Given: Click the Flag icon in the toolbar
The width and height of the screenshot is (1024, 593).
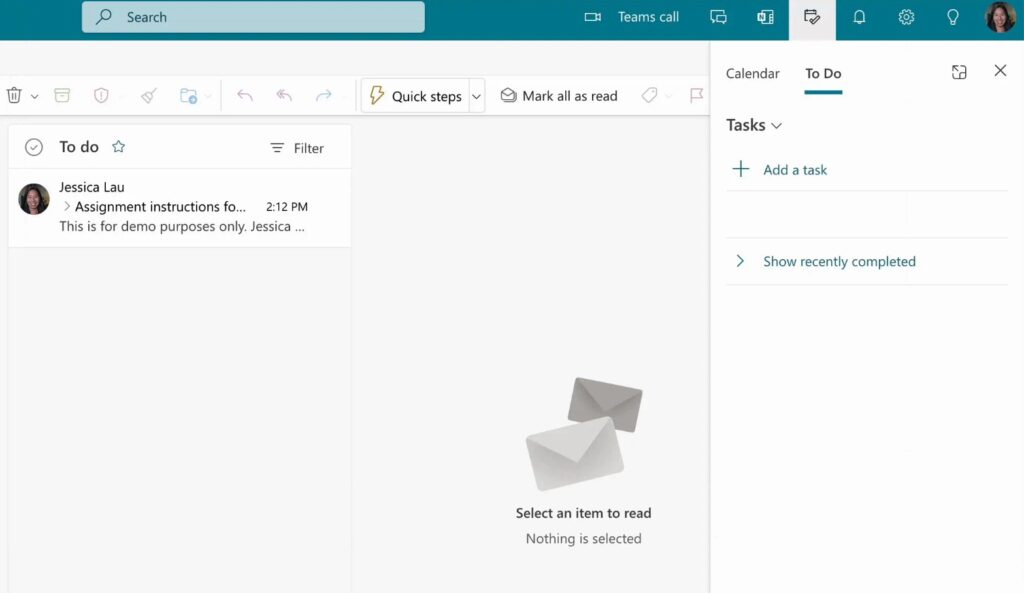Looking at the screenshot, I should point(696,95).
